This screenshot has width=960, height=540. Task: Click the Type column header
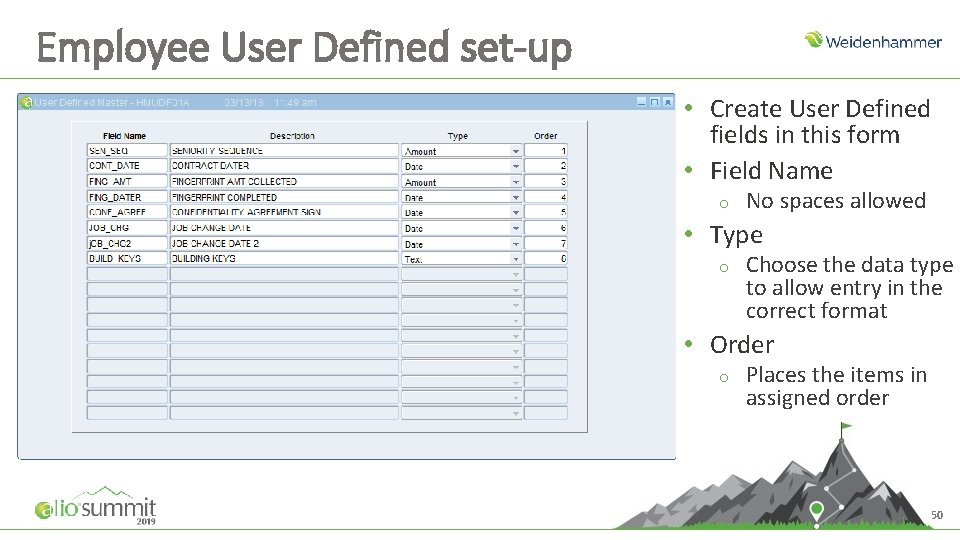(x=457, y=136)
